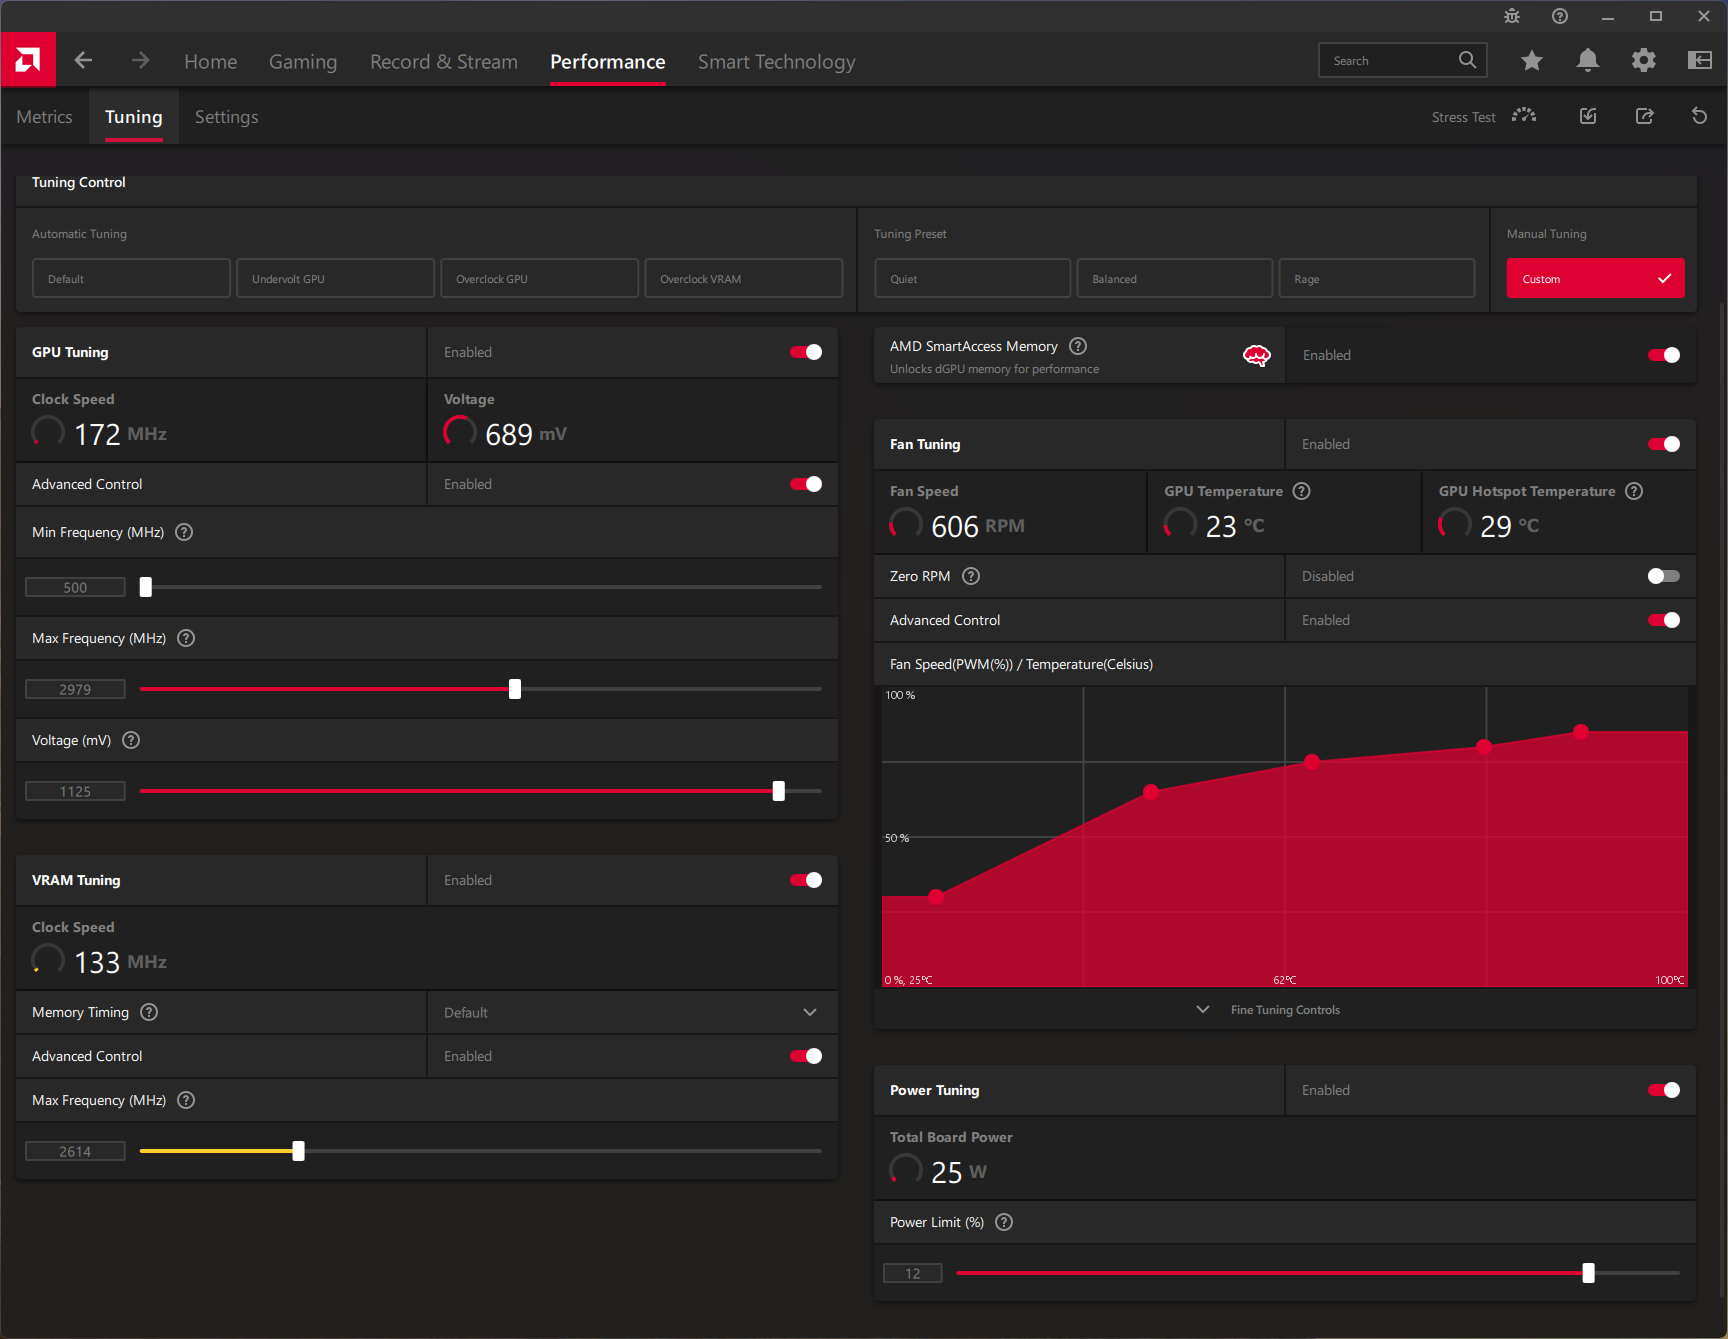Open the help question mark icon in title bar

[1560, 16]
